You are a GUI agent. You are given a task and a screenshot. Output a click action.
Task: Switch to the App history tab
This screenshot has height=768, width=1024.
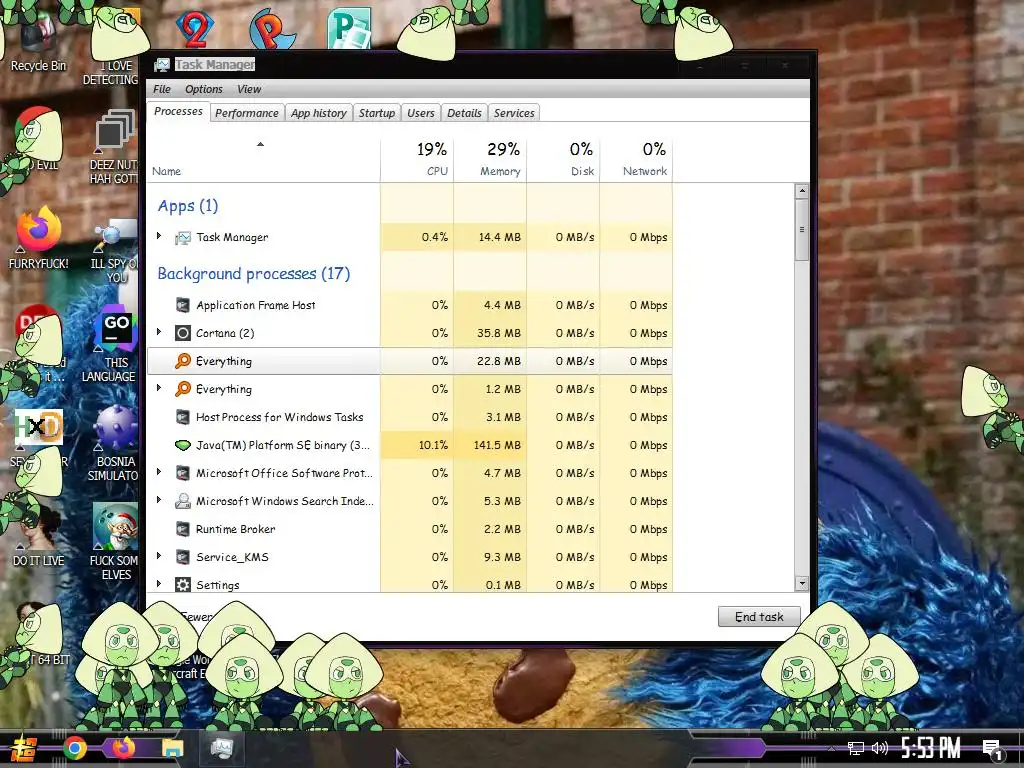click(x=319, y=113)
